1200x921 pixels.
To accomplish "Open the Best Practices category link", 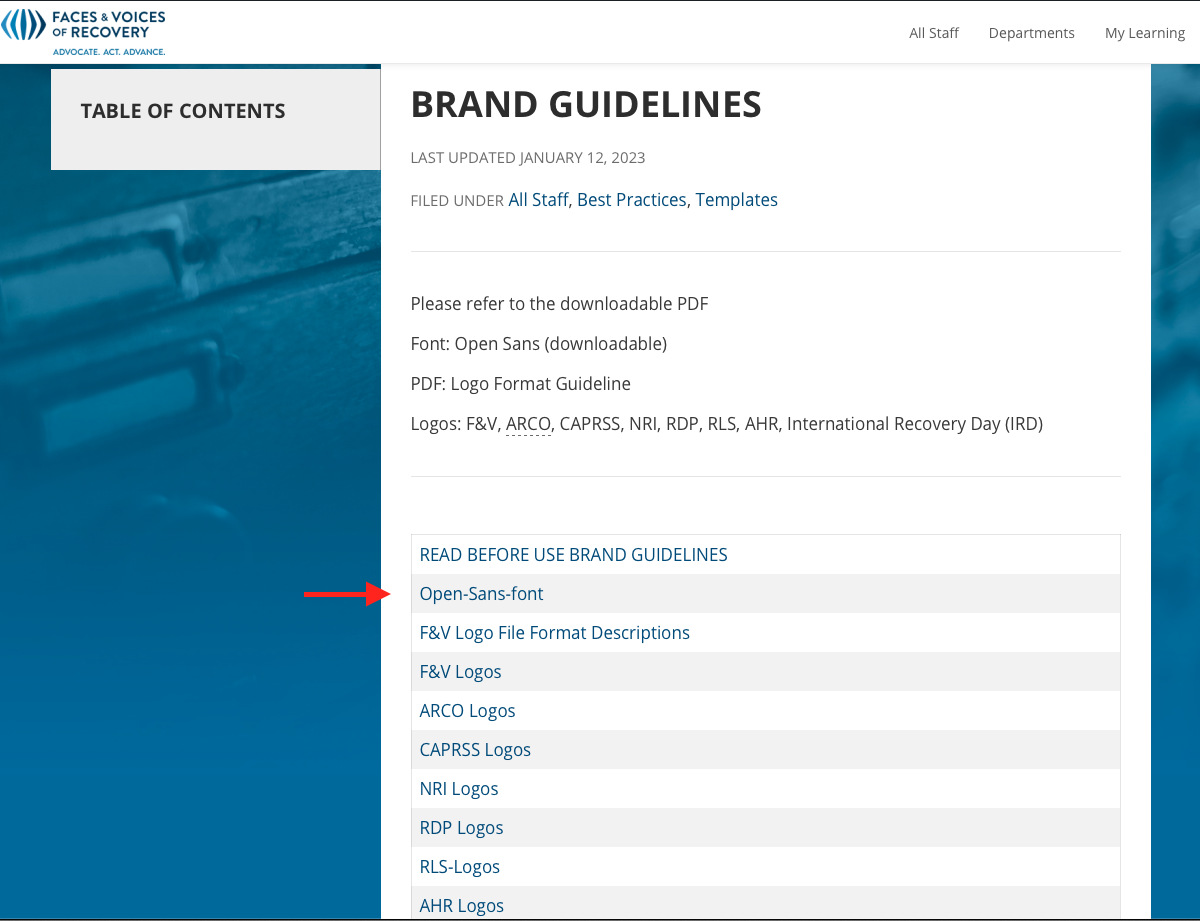I will click(x=631, y=200).
